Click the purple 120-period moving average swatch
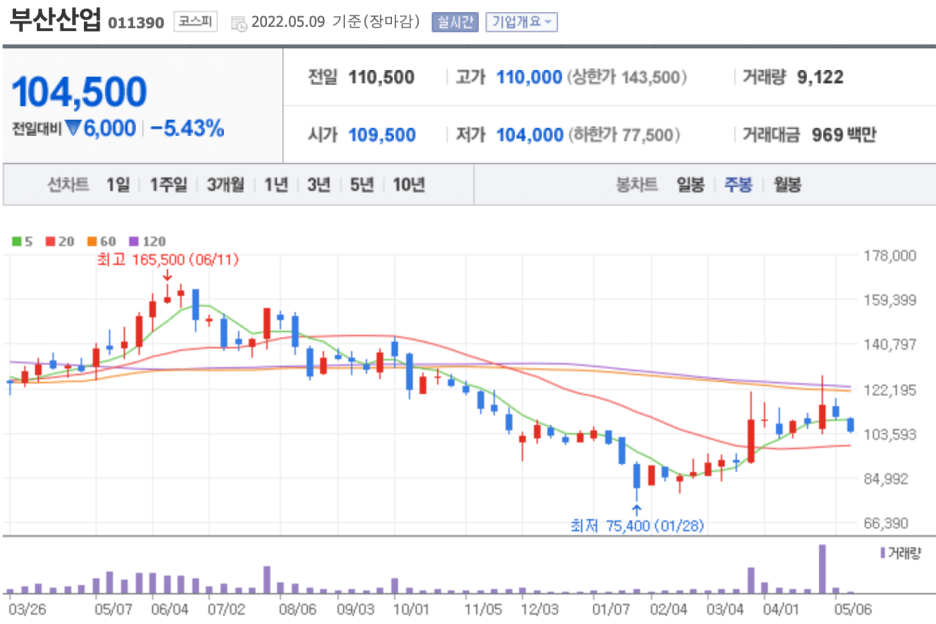 (134, 241)
